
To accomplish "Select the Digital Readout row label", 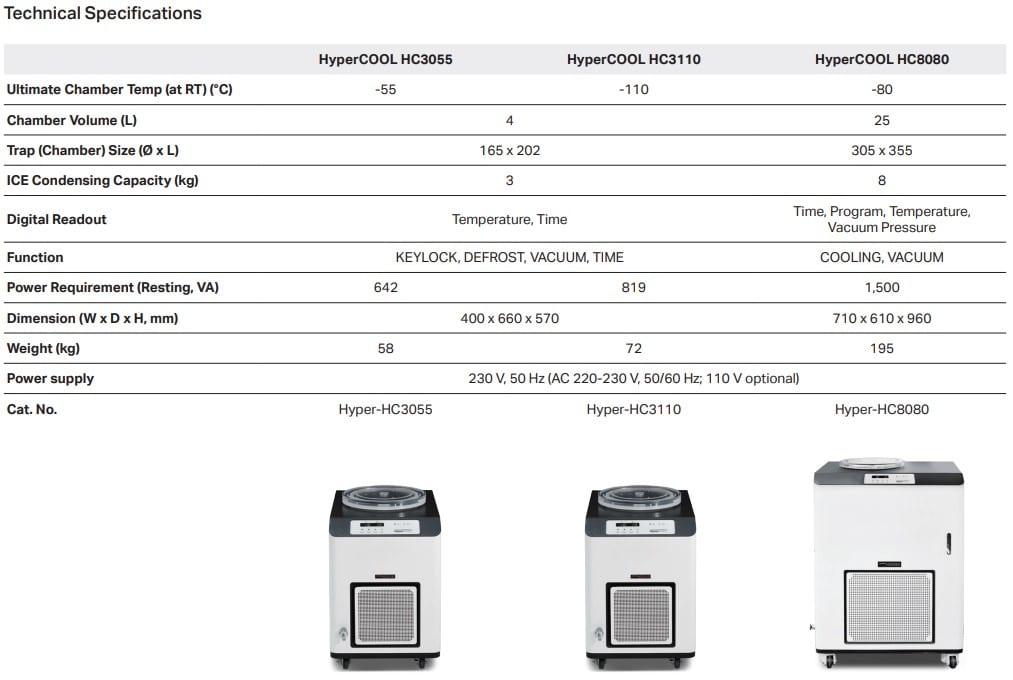I will click(x=56, y=219).
